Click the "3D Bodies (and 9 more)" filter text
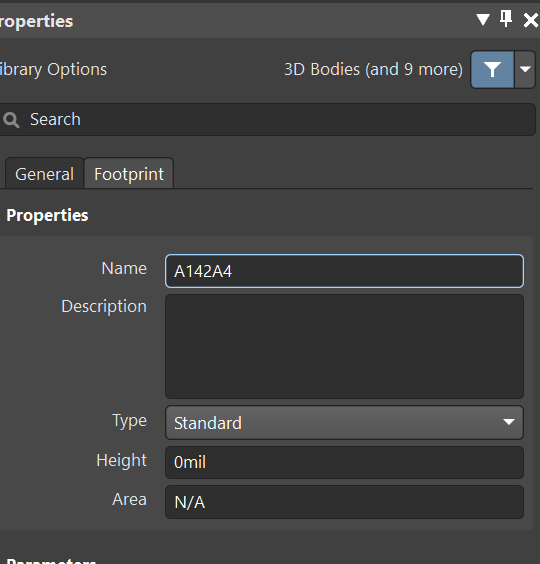Image resolution: width=540 pixels, height=564 pixels. (373, 69)
